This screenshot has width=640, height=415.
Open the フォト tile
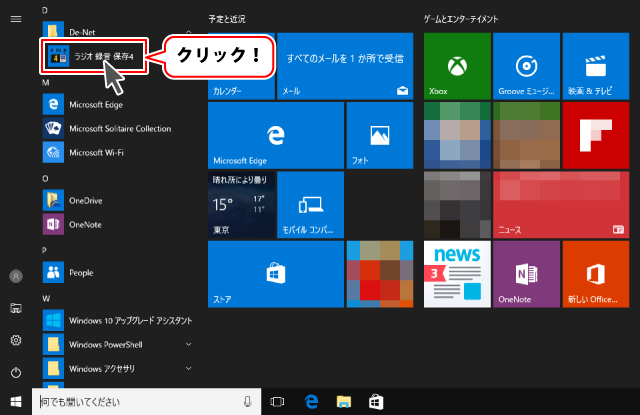click(x=380, y=135)
